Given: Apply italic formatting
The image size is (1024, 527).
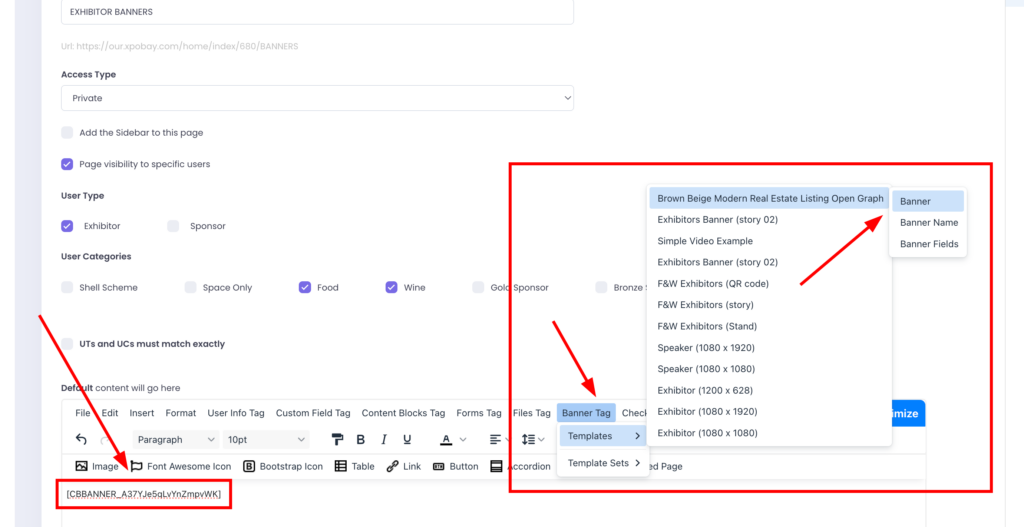Looking at the screenshot, I should tap(383, 439).
